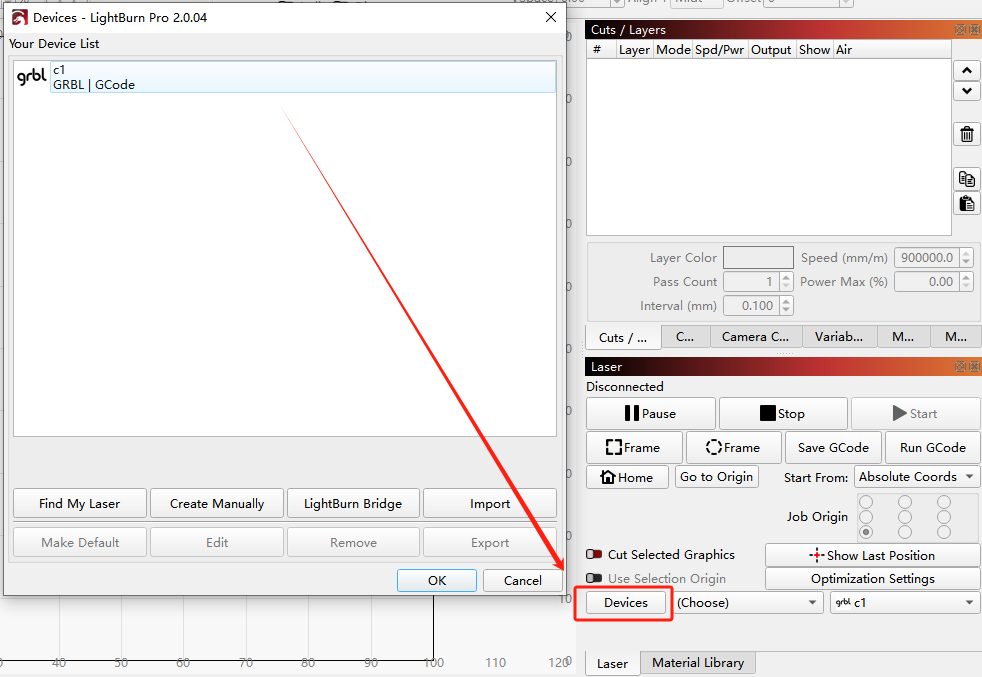Screen dimensions: 982x677
Task: Click the circular rubber-band Frame button
Action: [733, 447]
